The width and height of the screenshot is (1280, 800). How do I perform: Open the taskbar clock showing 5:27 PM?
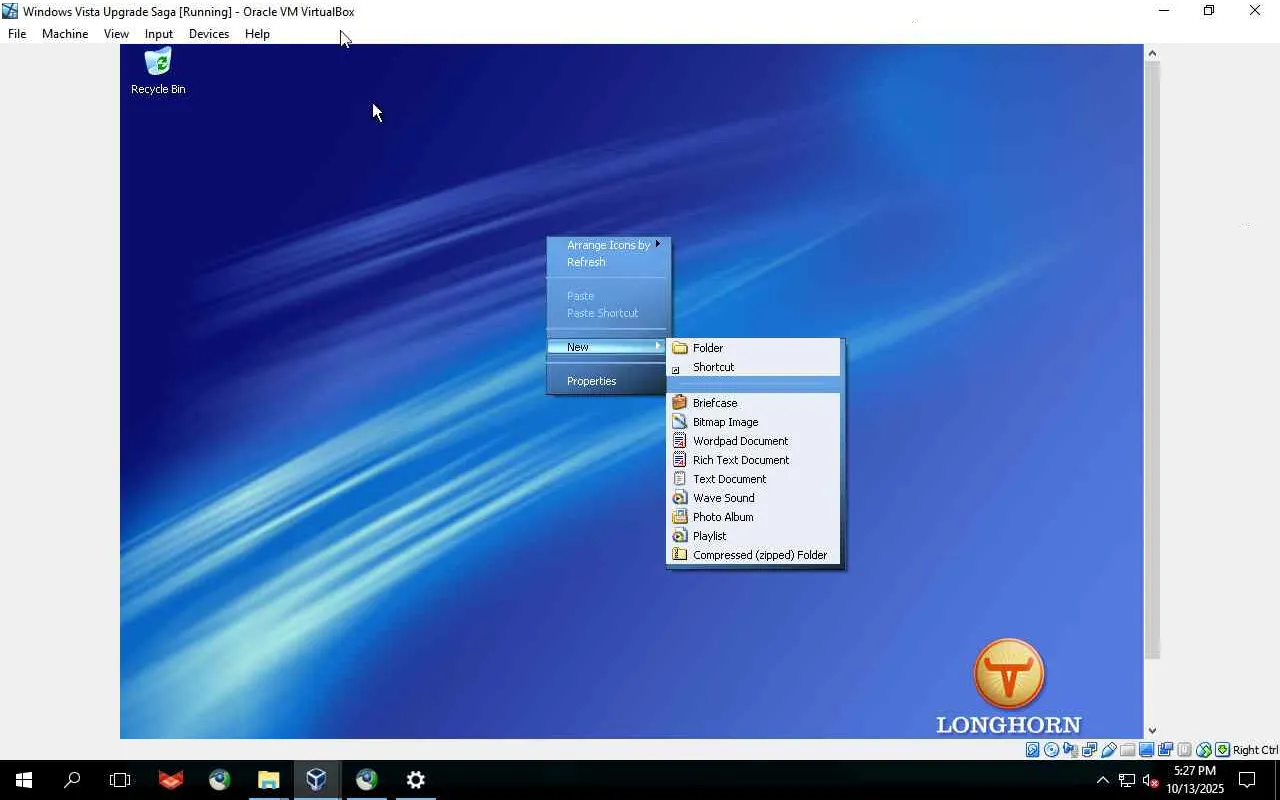click(x=1194, y=780)
